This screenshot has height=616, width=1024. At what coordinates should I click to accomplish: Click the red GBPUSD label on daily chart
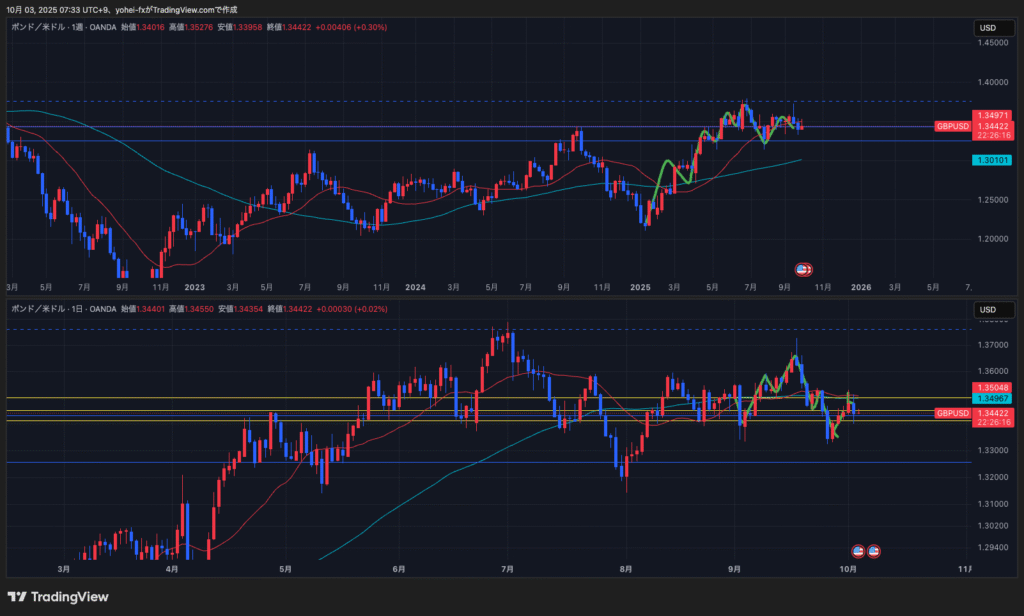coord(952,413)
